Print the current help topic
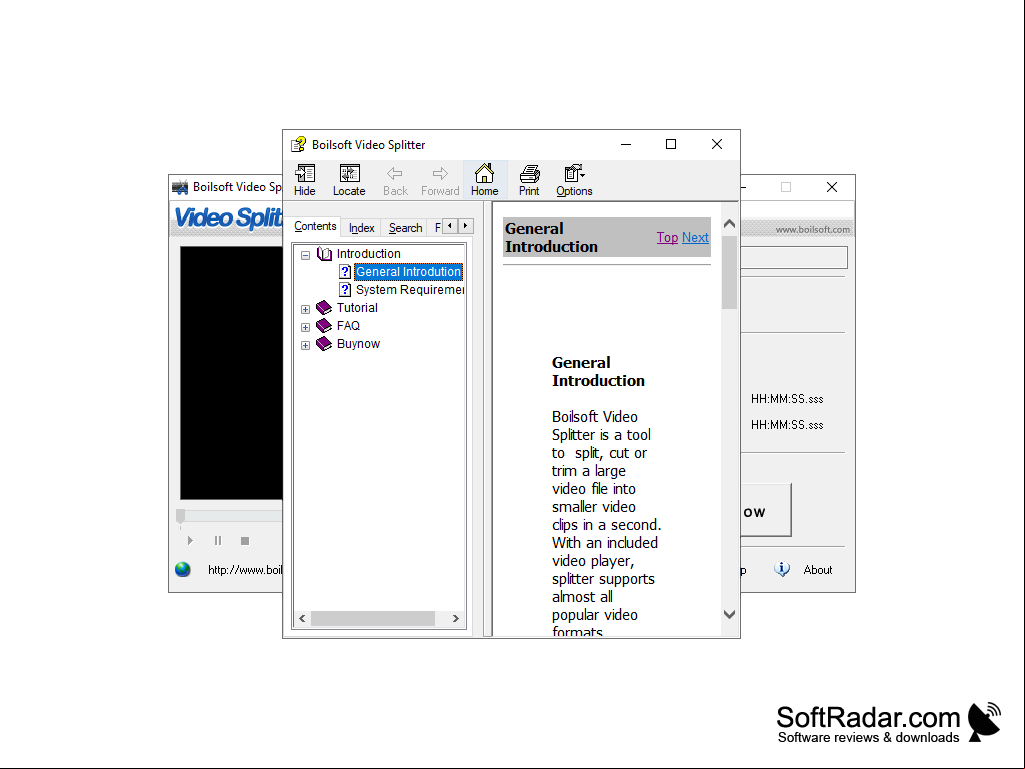 pyautogui.click(x=529, y=180)
